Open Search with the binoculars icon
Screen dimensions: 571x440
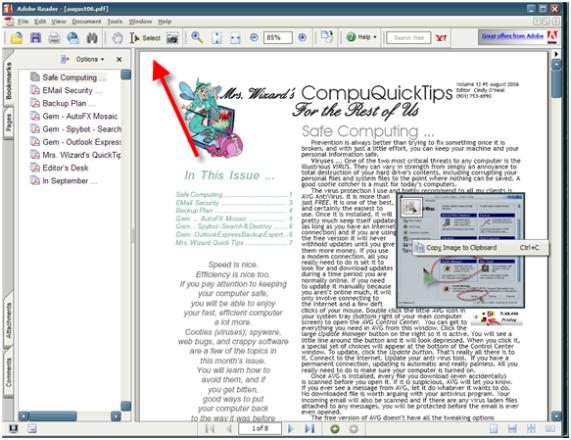click(92, 38)
